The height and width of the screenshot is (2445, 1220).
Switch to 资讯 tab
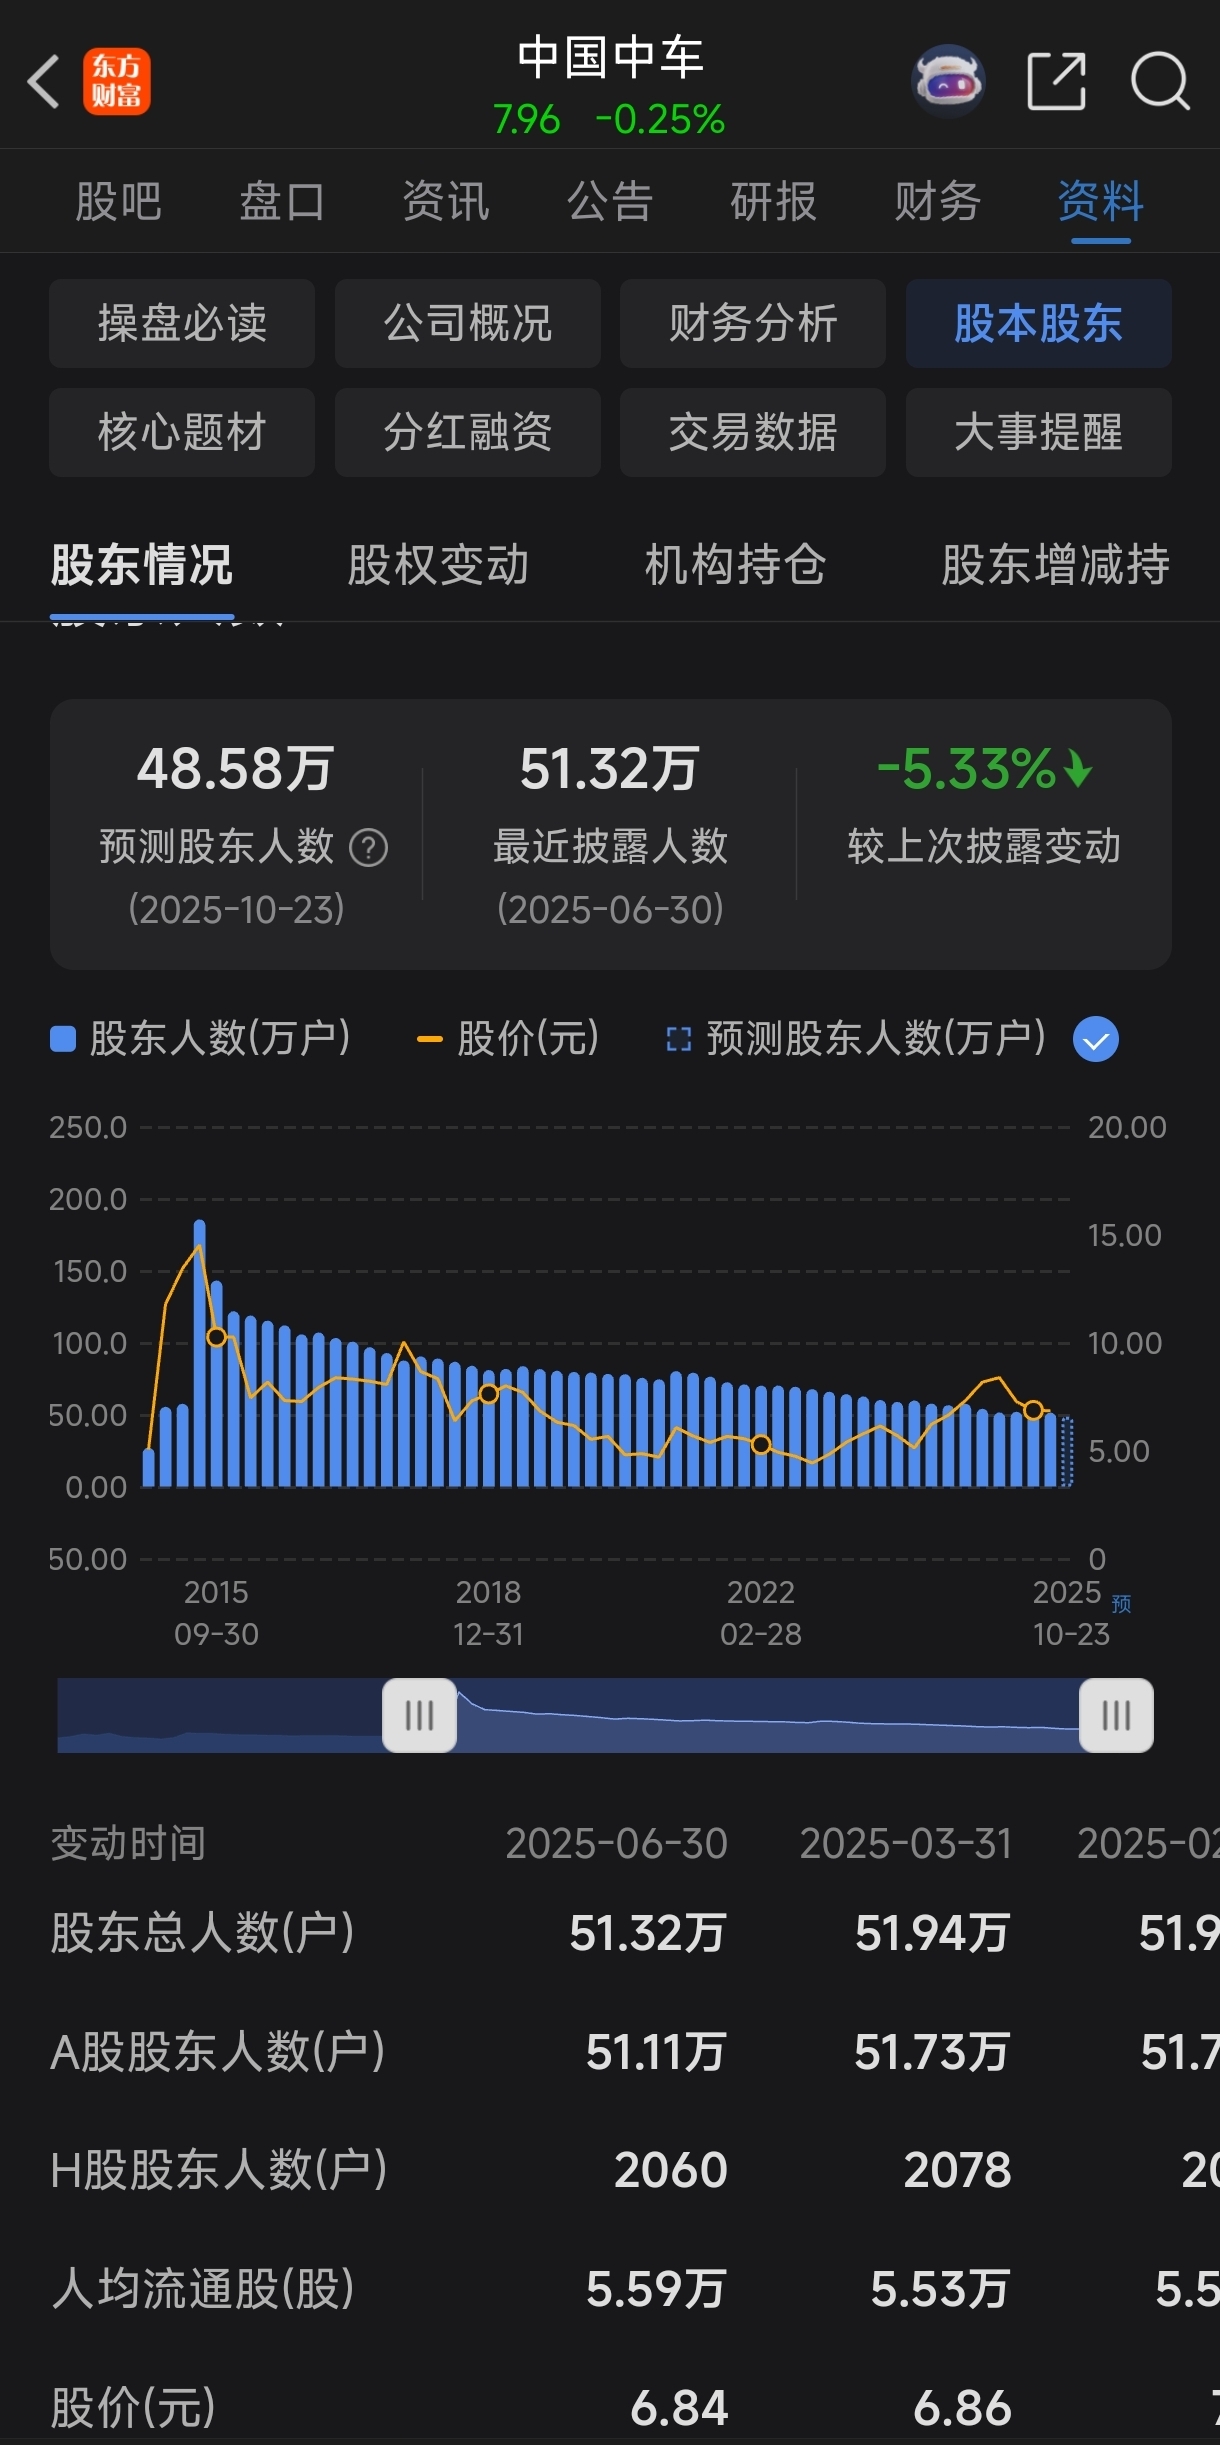tap(446, 201)
